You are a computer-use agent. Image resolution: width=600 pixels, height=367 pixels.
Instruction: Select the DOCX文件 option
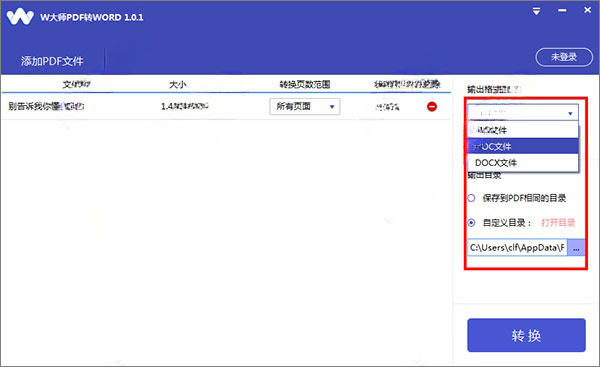click(x=523, y=163)
